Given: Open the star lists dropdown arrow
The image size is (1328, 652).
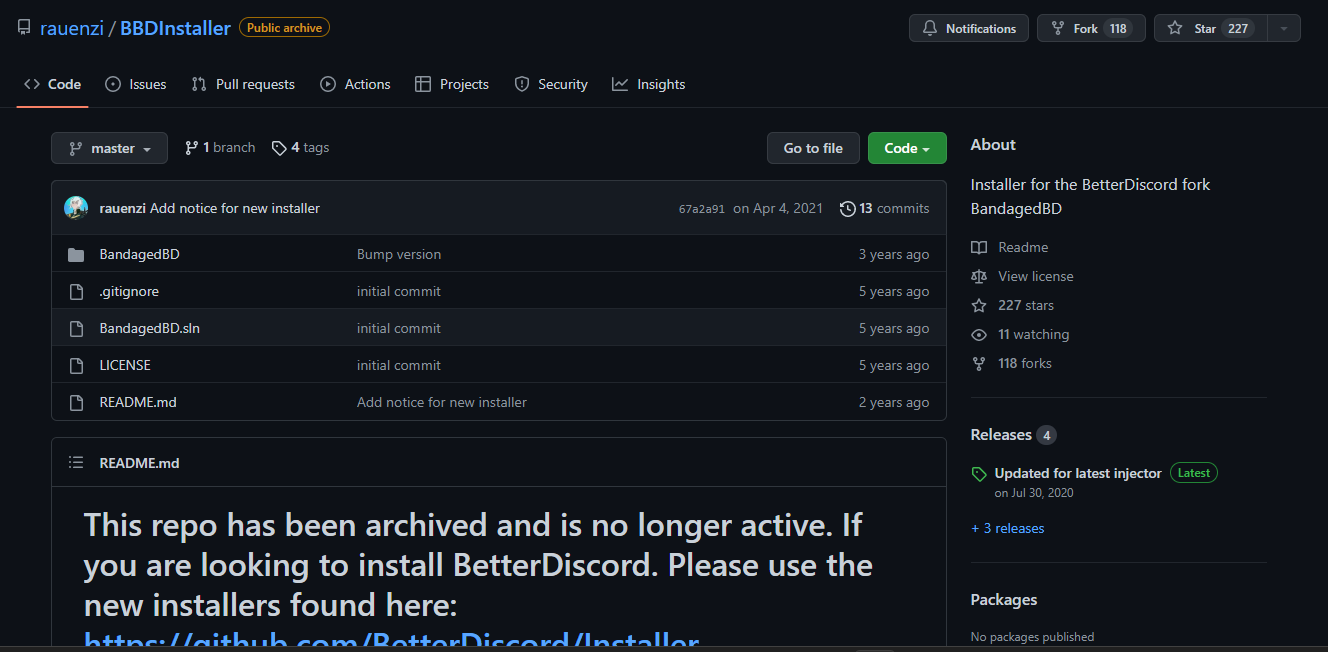Looking at the screenshot, I should pyautogui.click(x=1284, y=28).
